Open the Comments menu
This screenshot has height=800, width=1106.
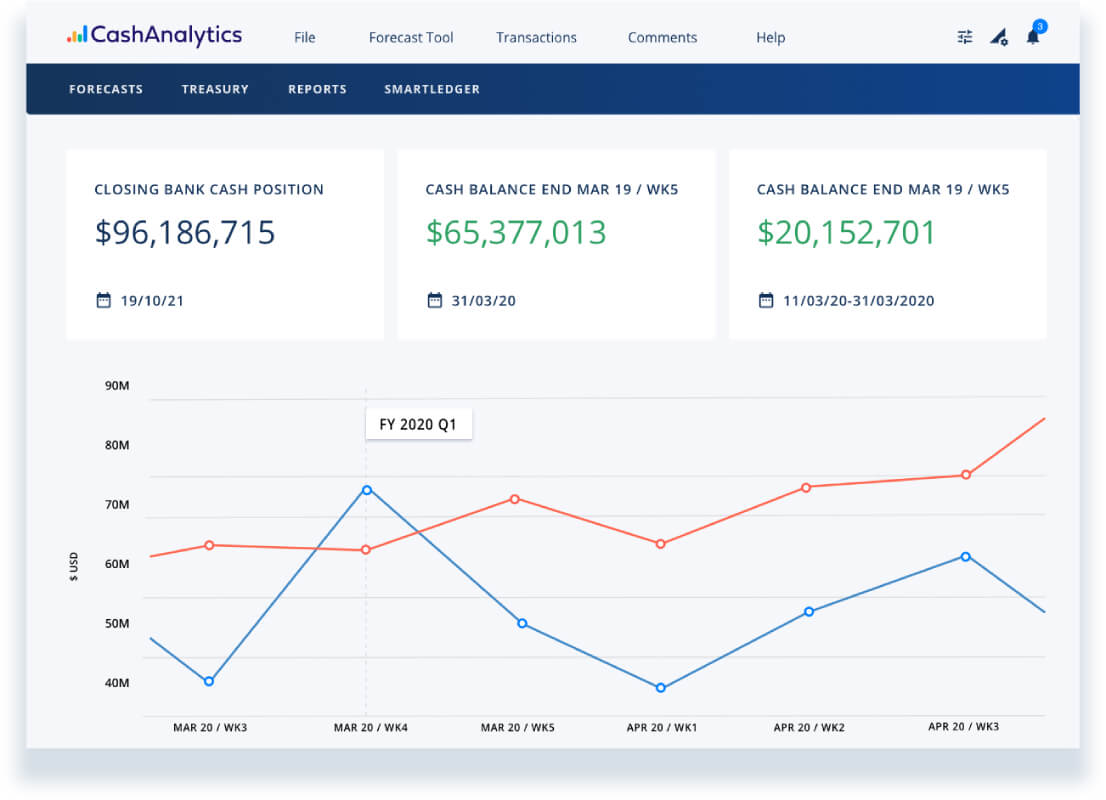[x=662, y=37]
